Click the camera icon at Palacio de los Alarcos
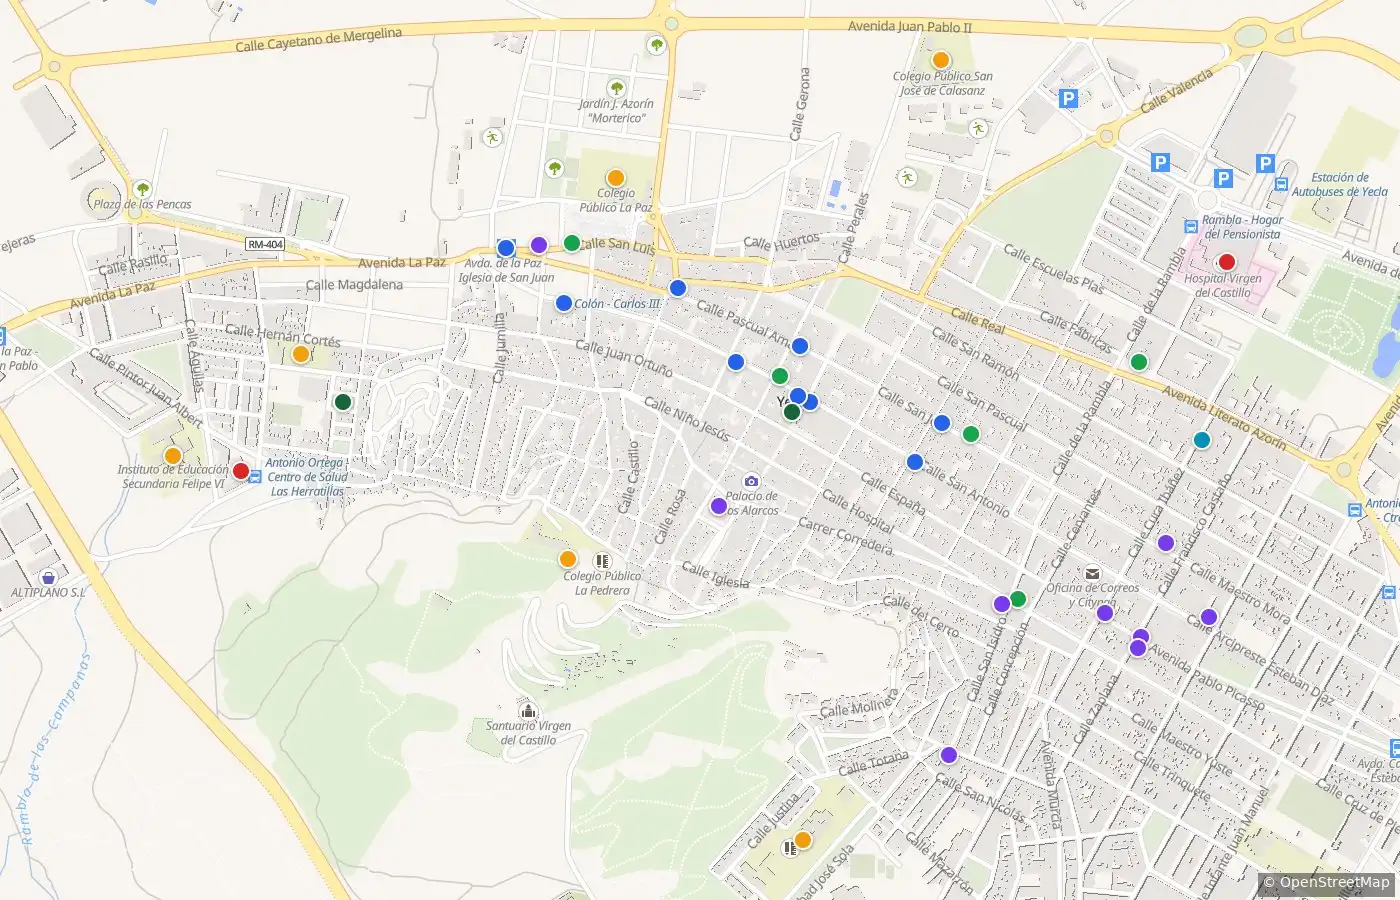The height and width of the screenshot is (900, 1400). (x=751, y=481)
